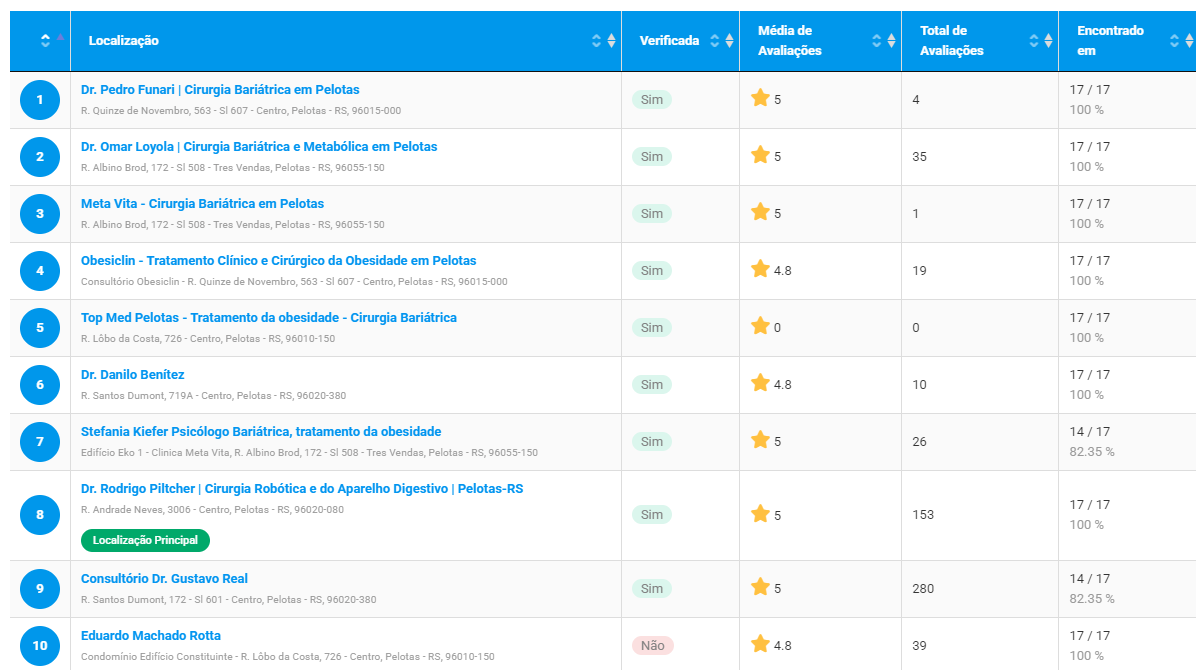Click star rating icon for Meta Vita

760,211
